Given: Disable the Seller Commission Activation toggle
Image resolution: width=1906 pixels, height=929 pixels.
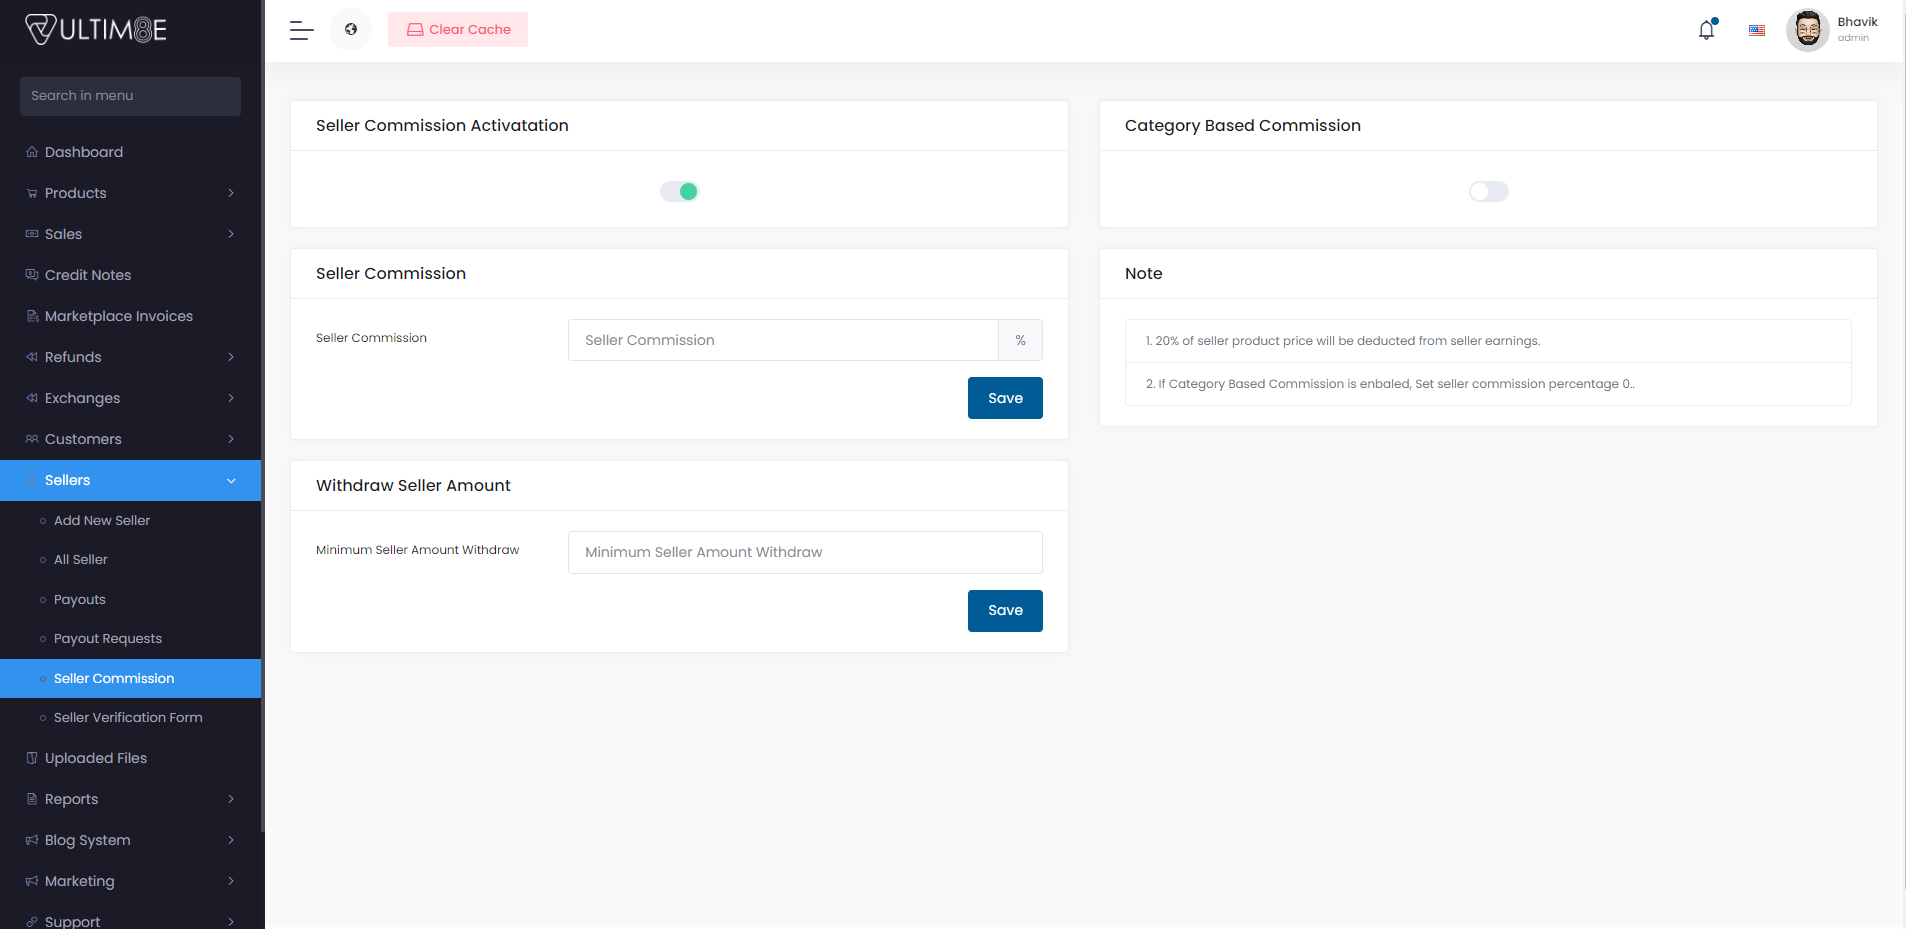Looking at the screenshot, I should 679,191.
